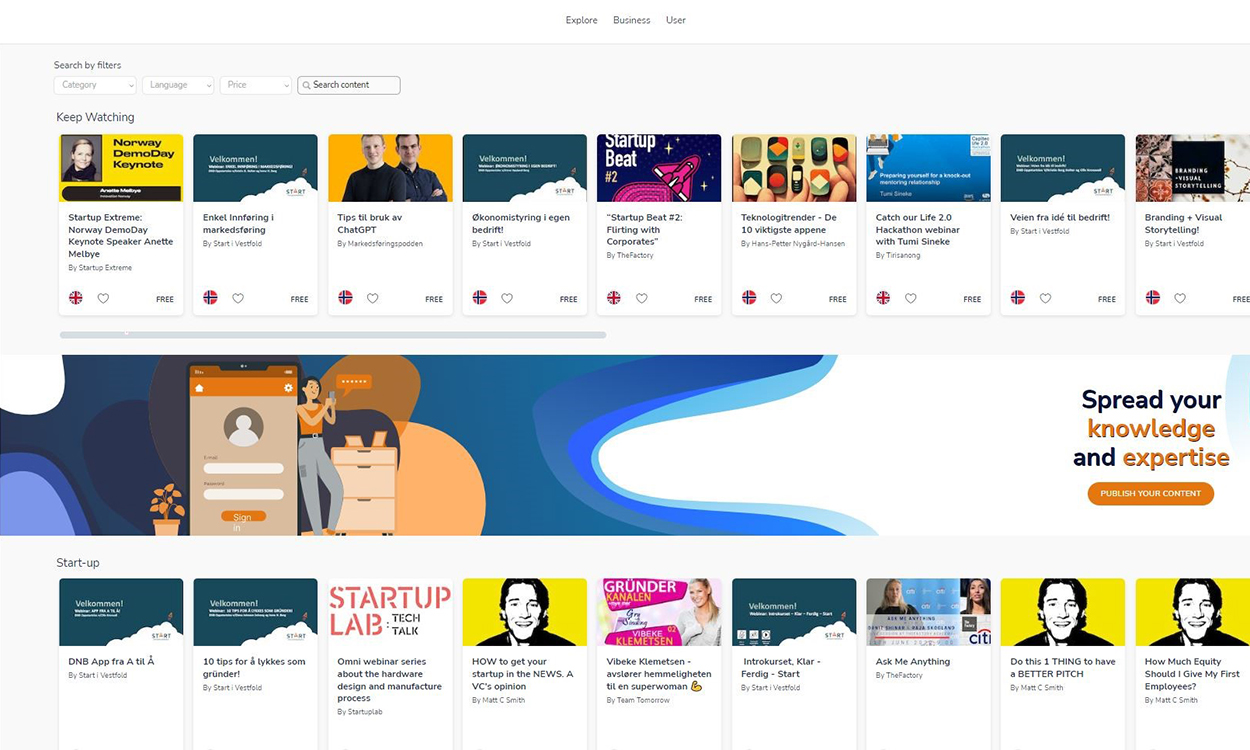Screen dimensions: 1250x750
Task: Click the UK flag on Startup Beat #2 card
Action: 614,298
